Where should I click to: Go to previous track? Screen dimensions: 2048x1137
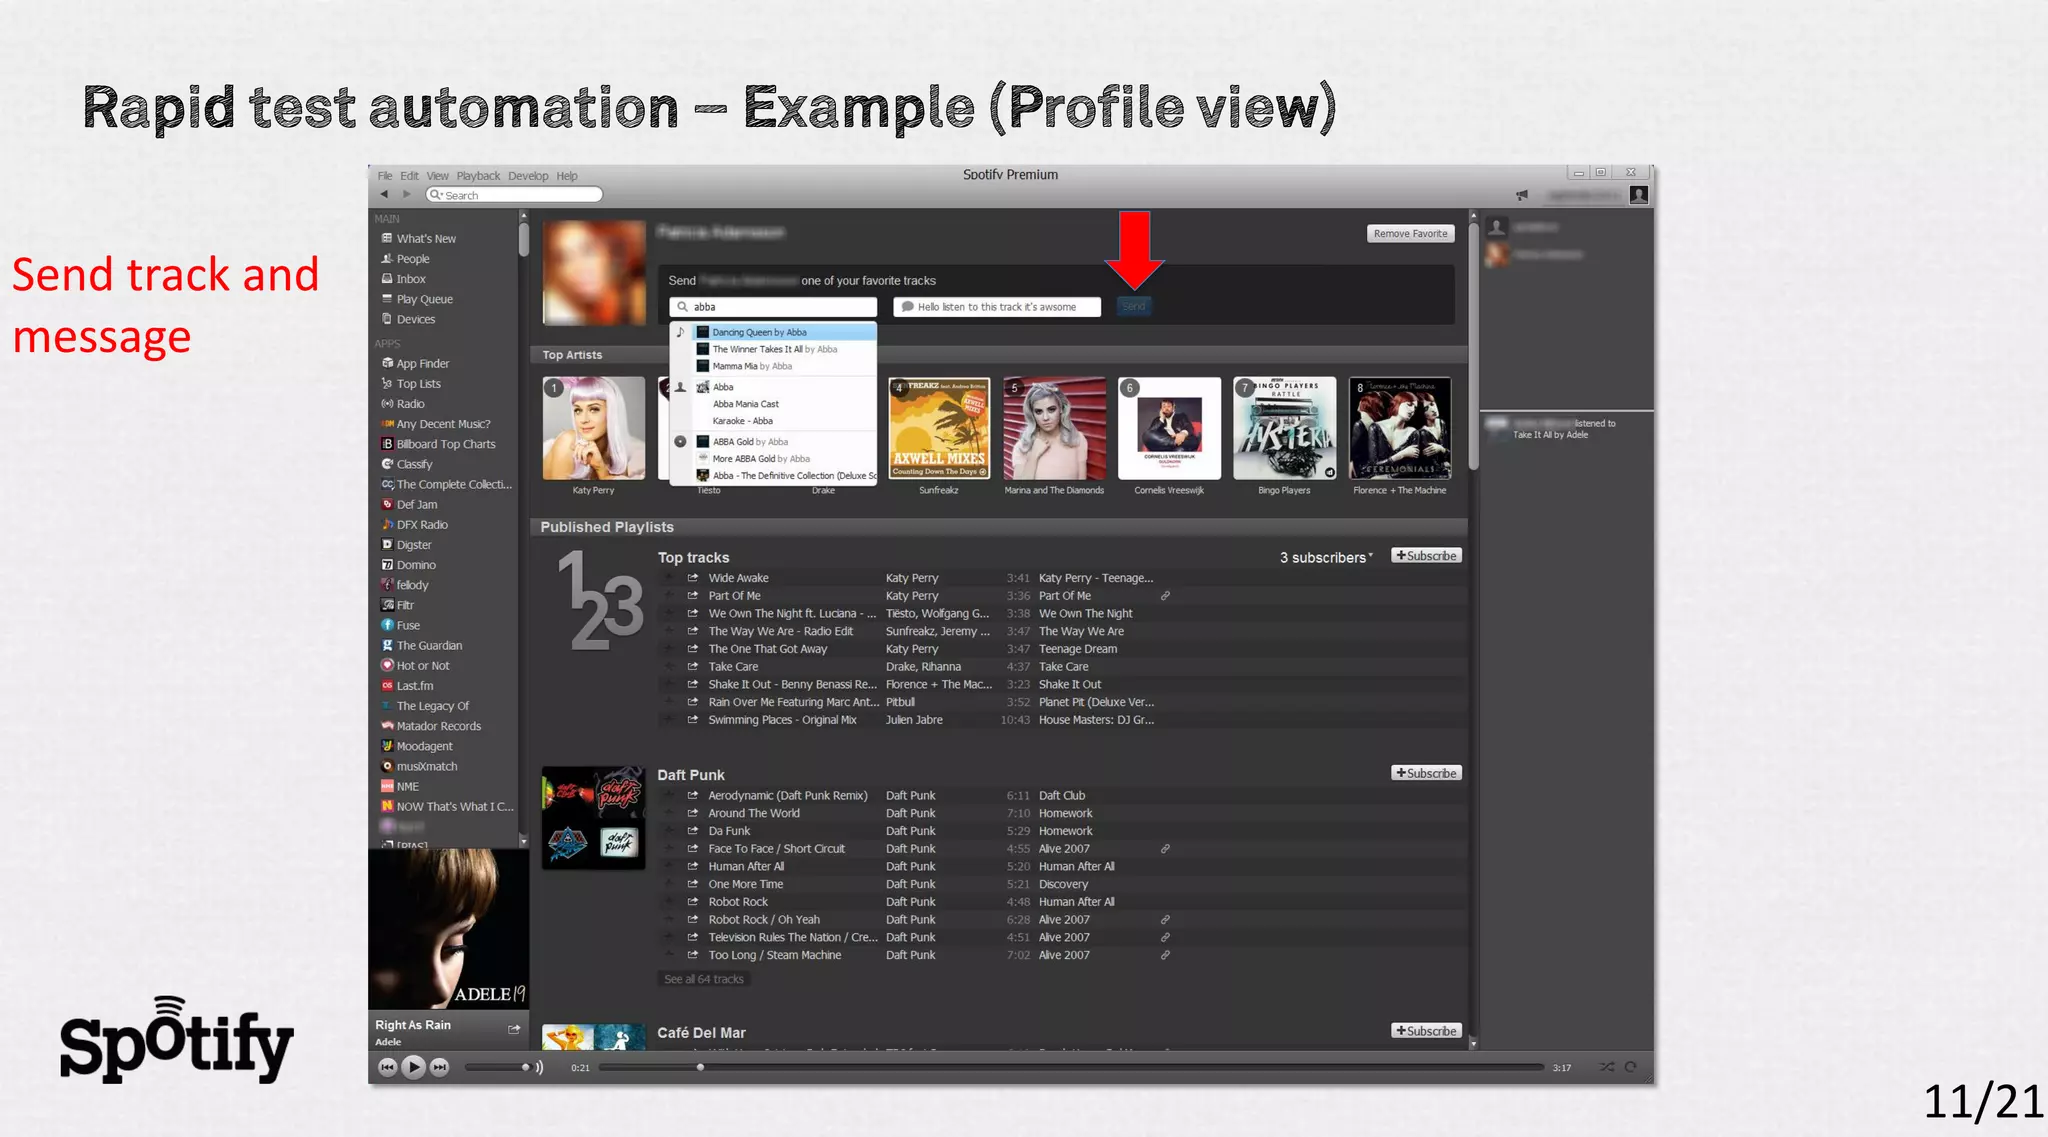click(387, 1067)
